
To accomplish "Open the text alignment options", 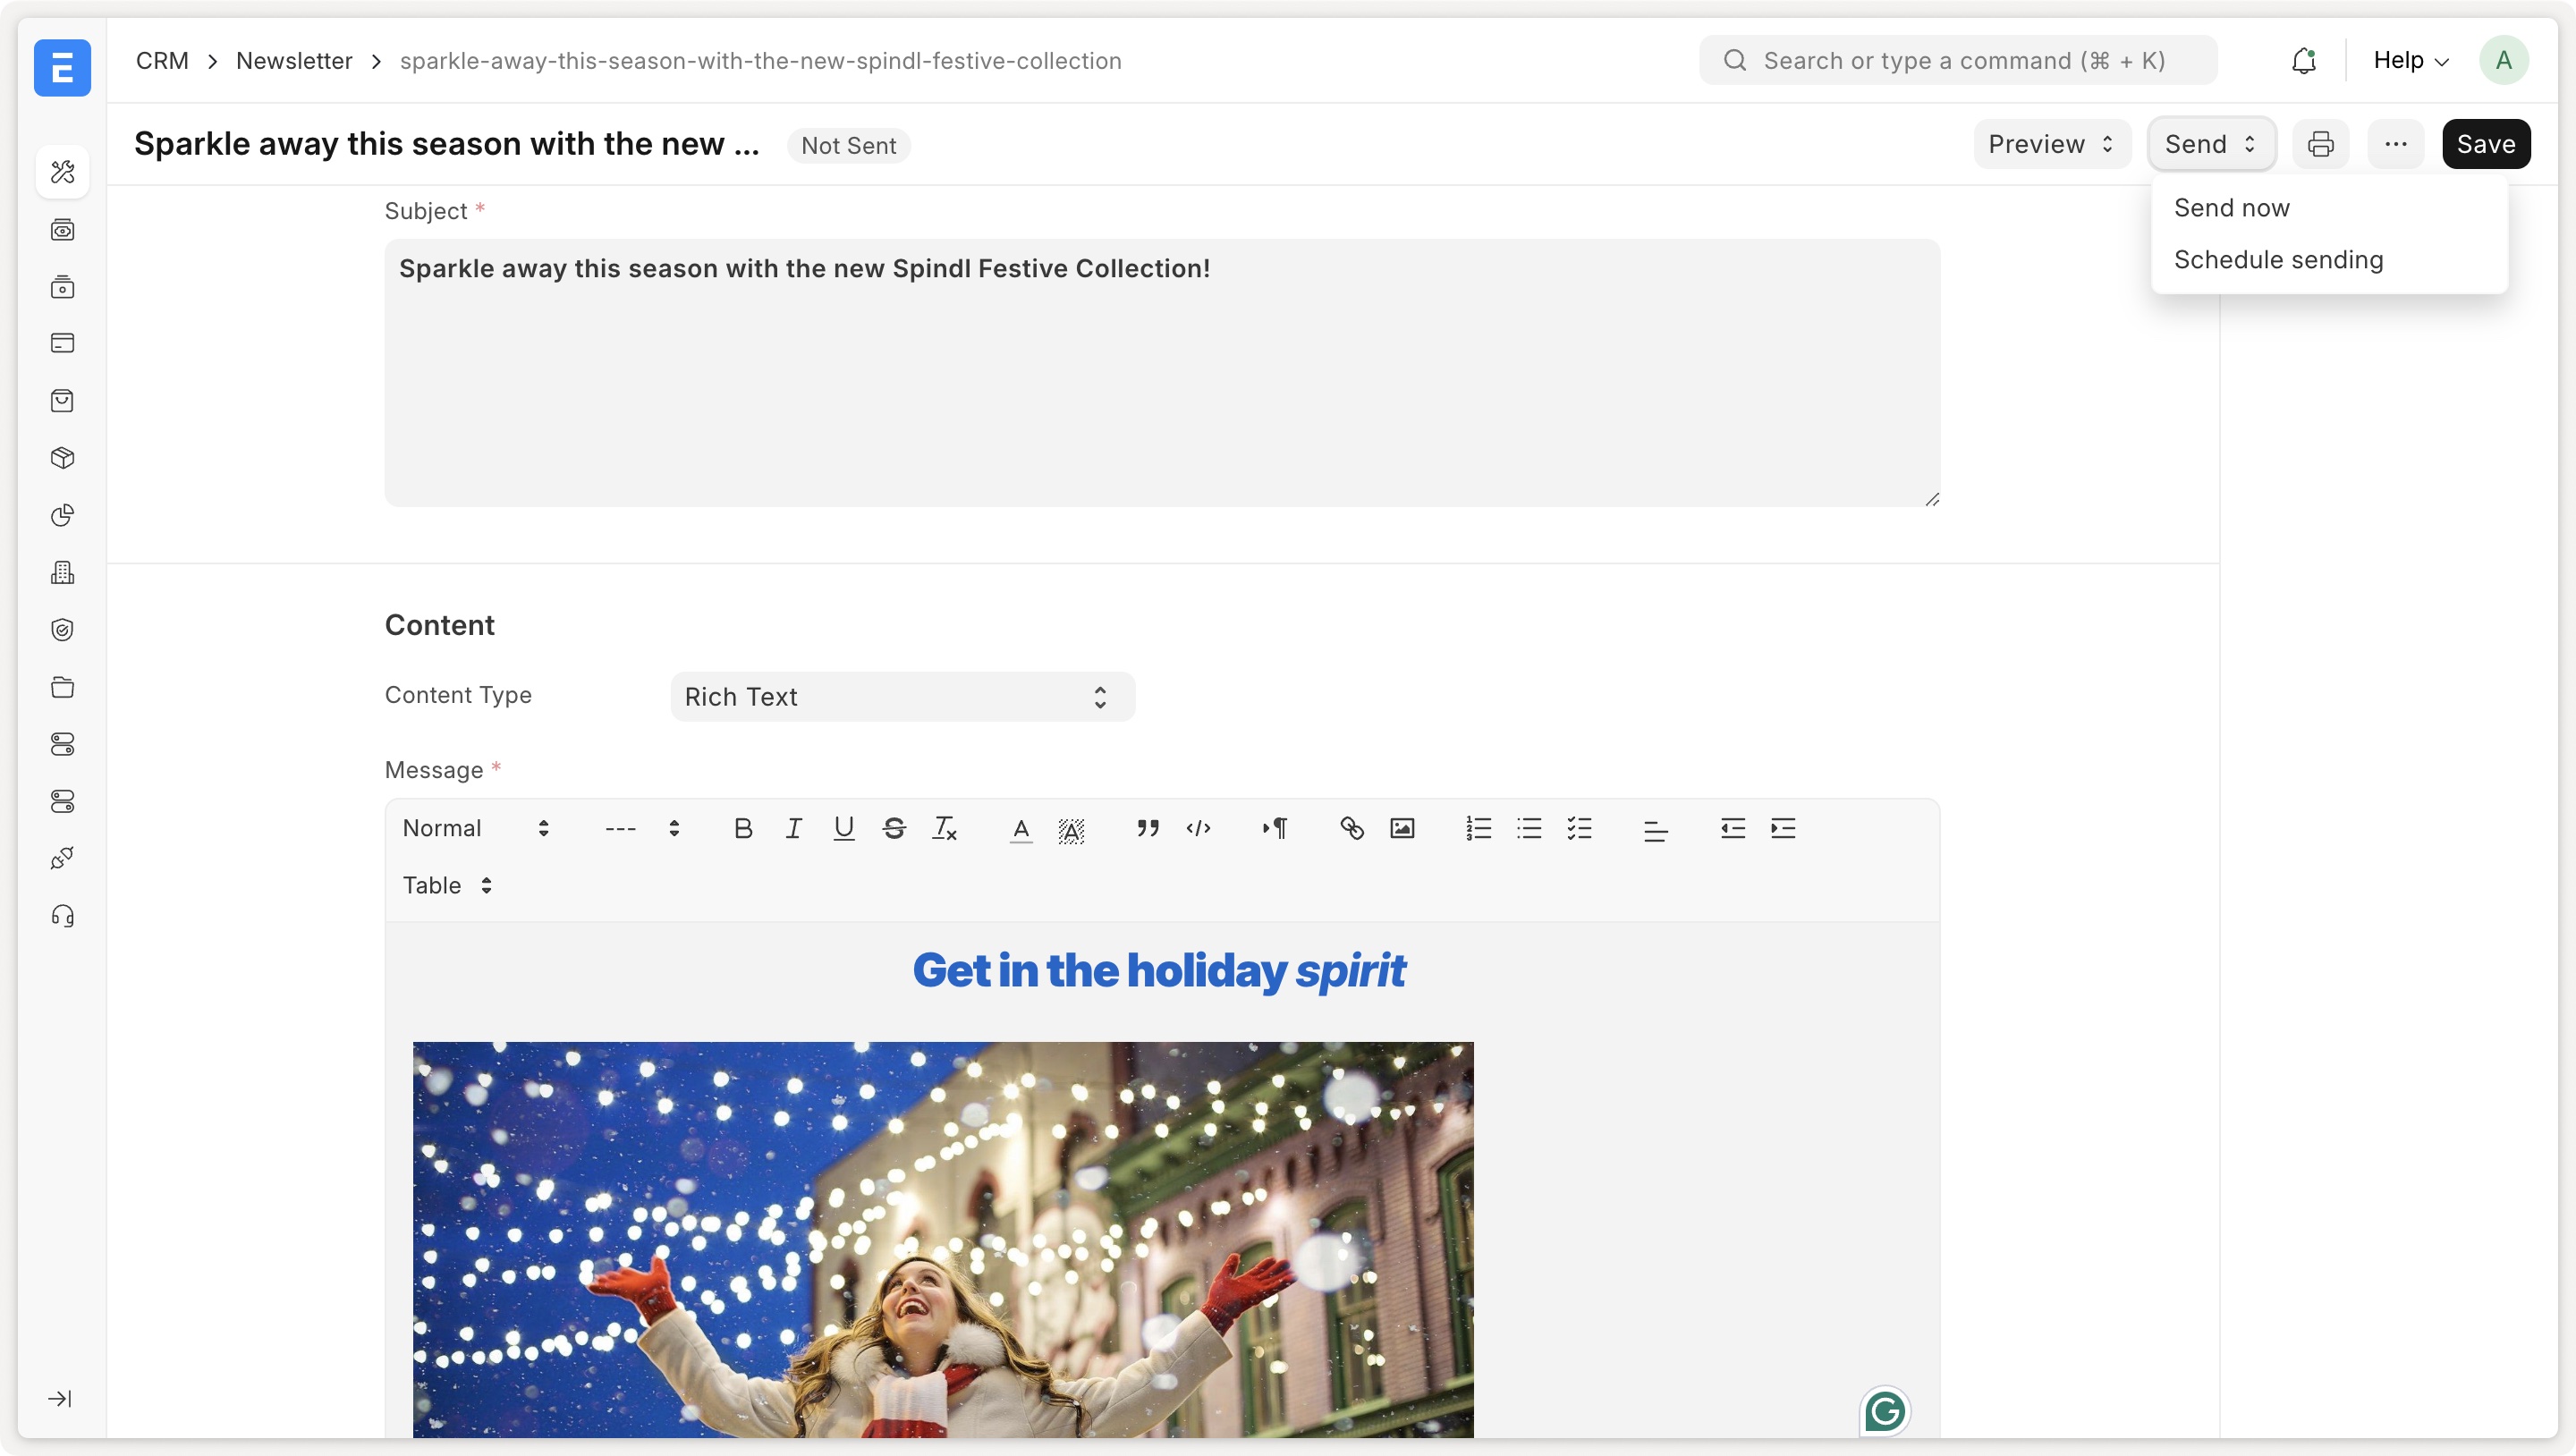I will click(1656, 830).
